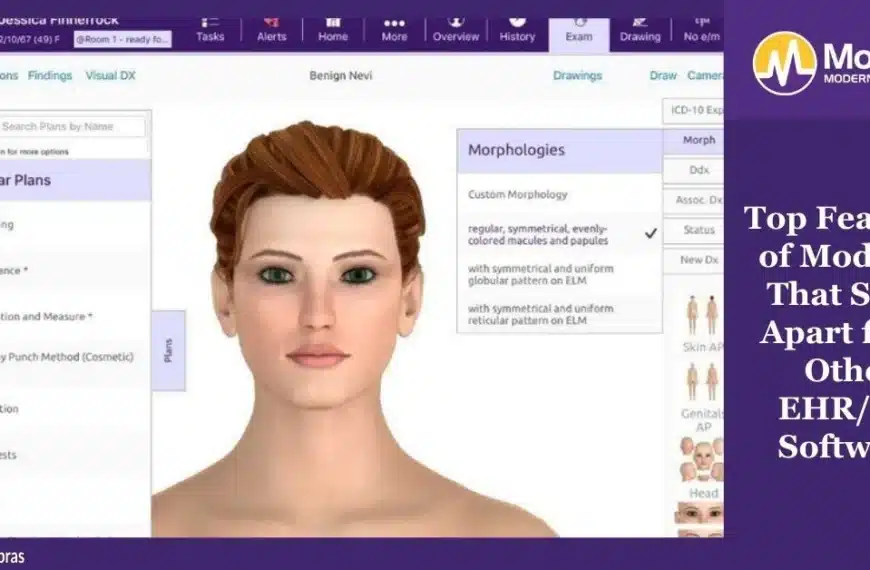This screenshot has width=870, height=570.
Task: Open the Drawing tab
Action: [x=640, y=31]
